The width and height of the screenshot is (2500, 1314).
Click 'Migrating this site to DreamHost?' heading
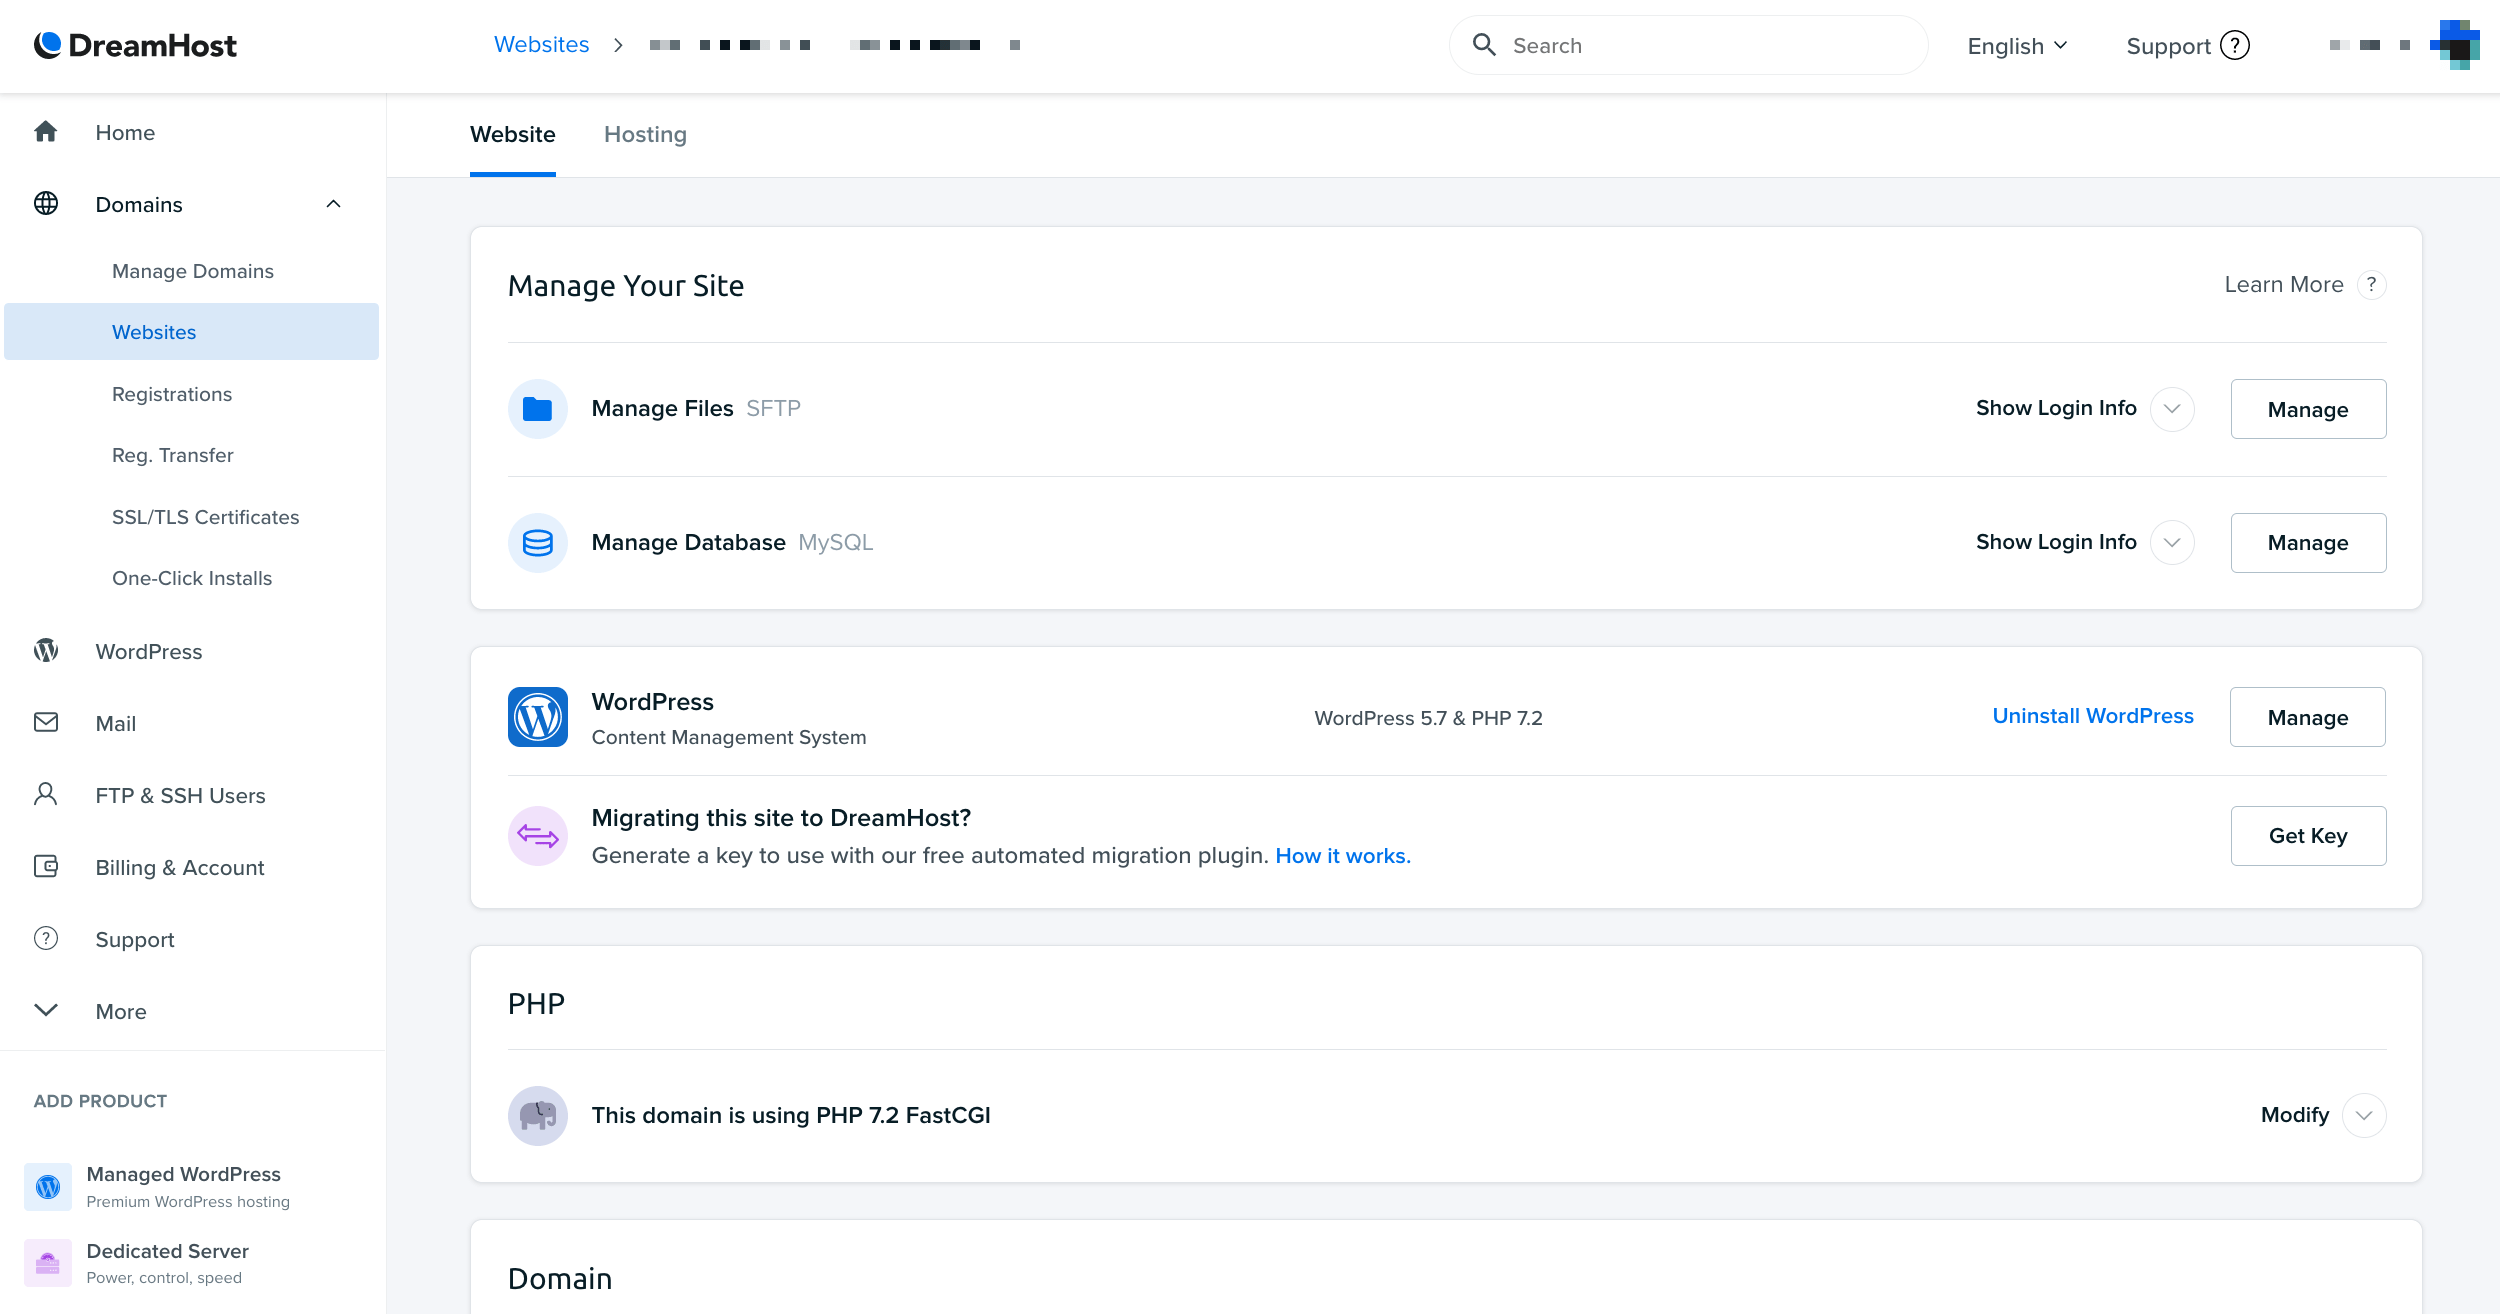click(x=781, y=818)
